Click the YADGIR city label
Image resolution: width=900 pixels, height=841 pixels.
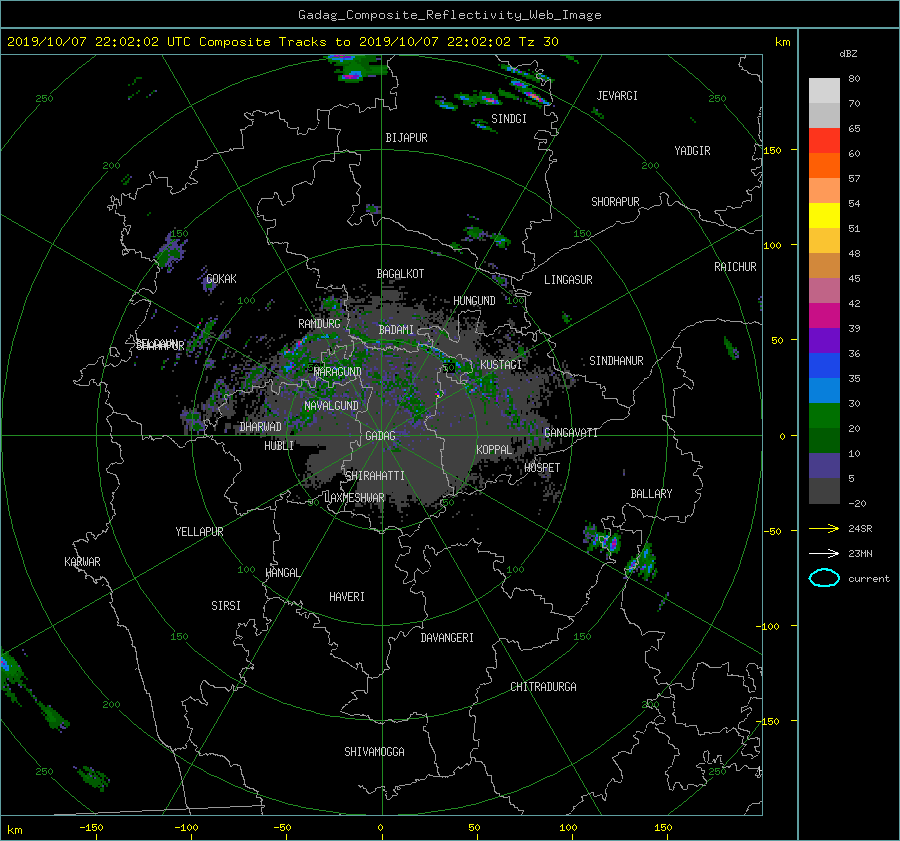pos(692,151)
